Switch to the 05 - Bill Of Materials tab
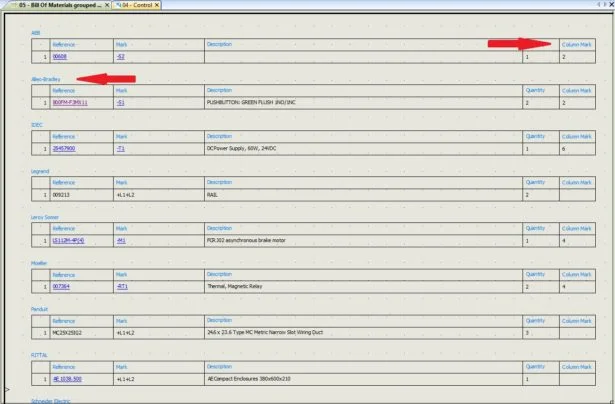 click(x=59, y=5)
